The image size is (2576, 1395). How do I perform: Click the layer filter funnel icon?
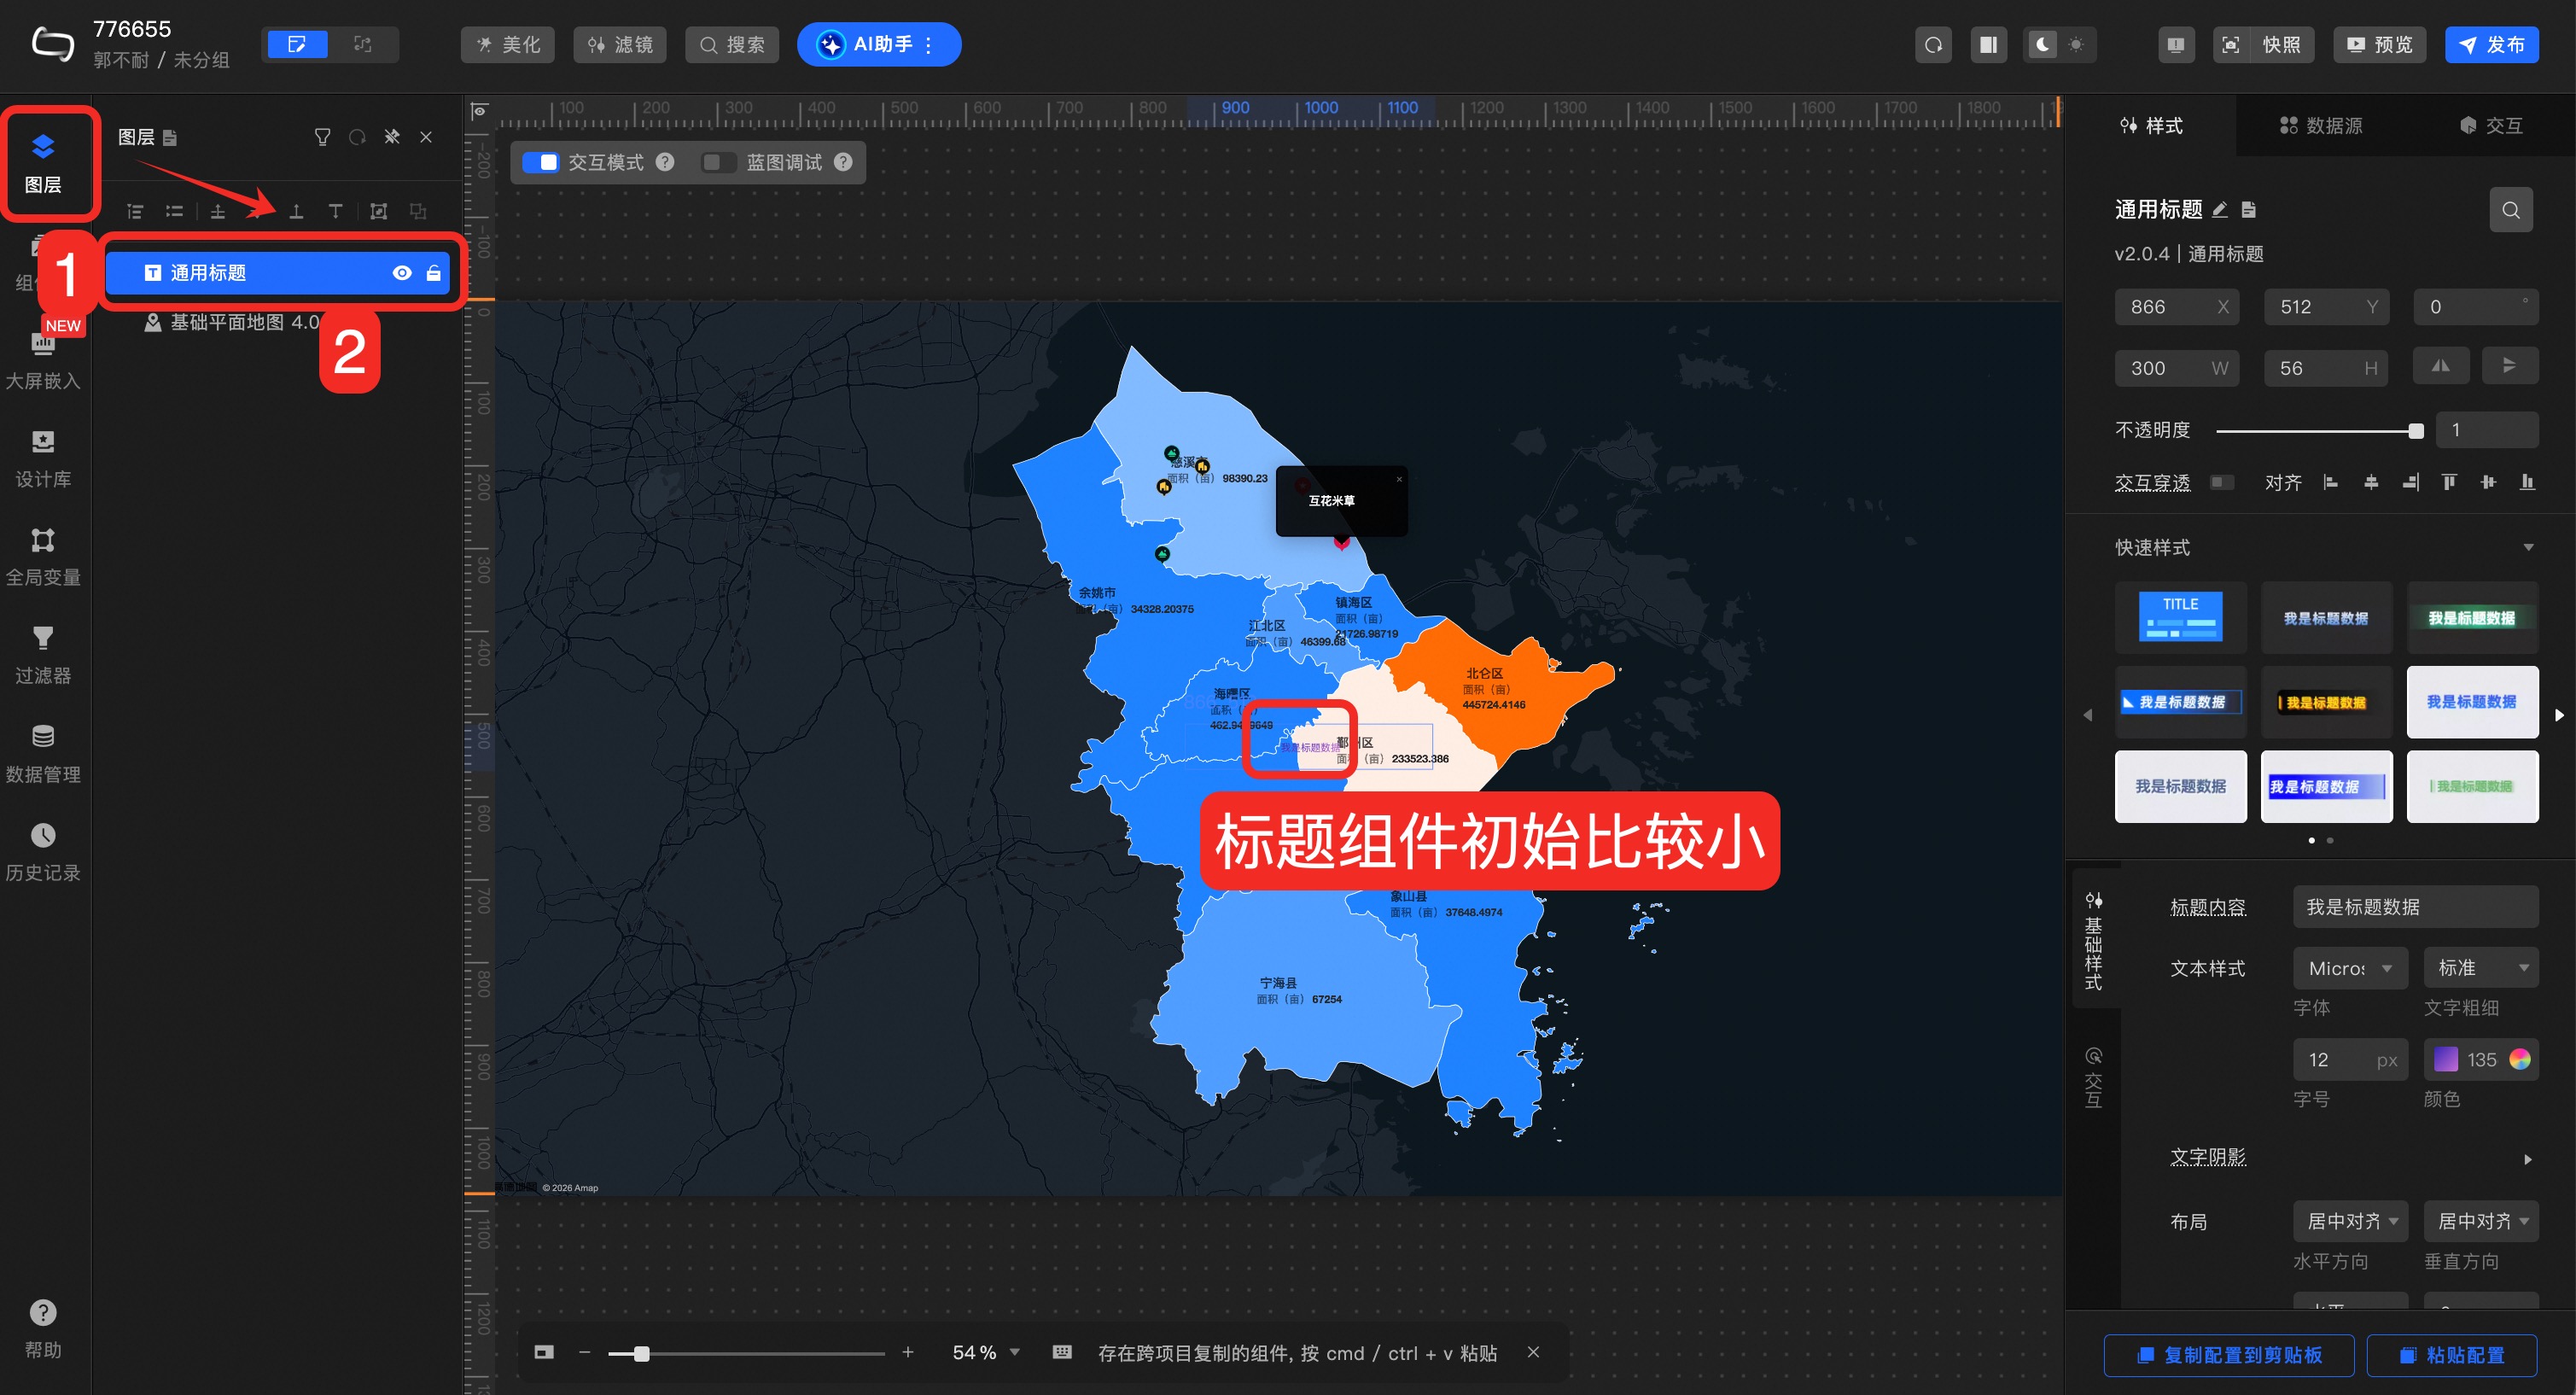322,137
